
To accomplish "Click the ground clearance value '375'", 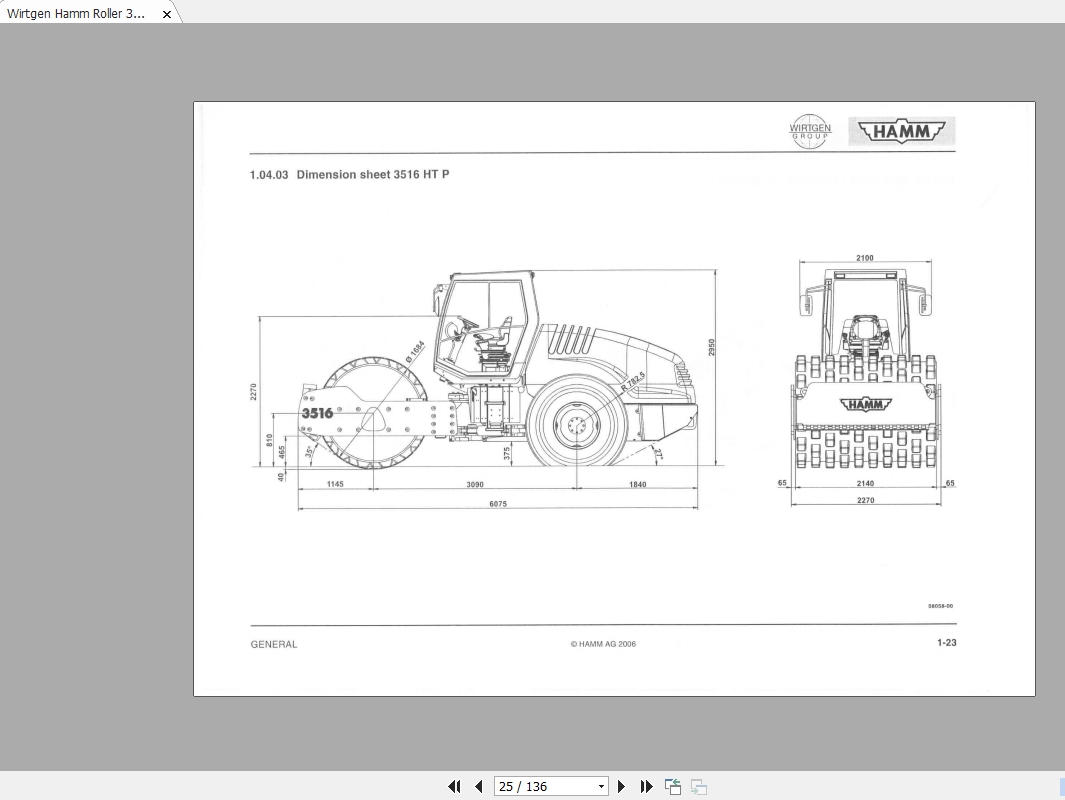I will [507, 454].
